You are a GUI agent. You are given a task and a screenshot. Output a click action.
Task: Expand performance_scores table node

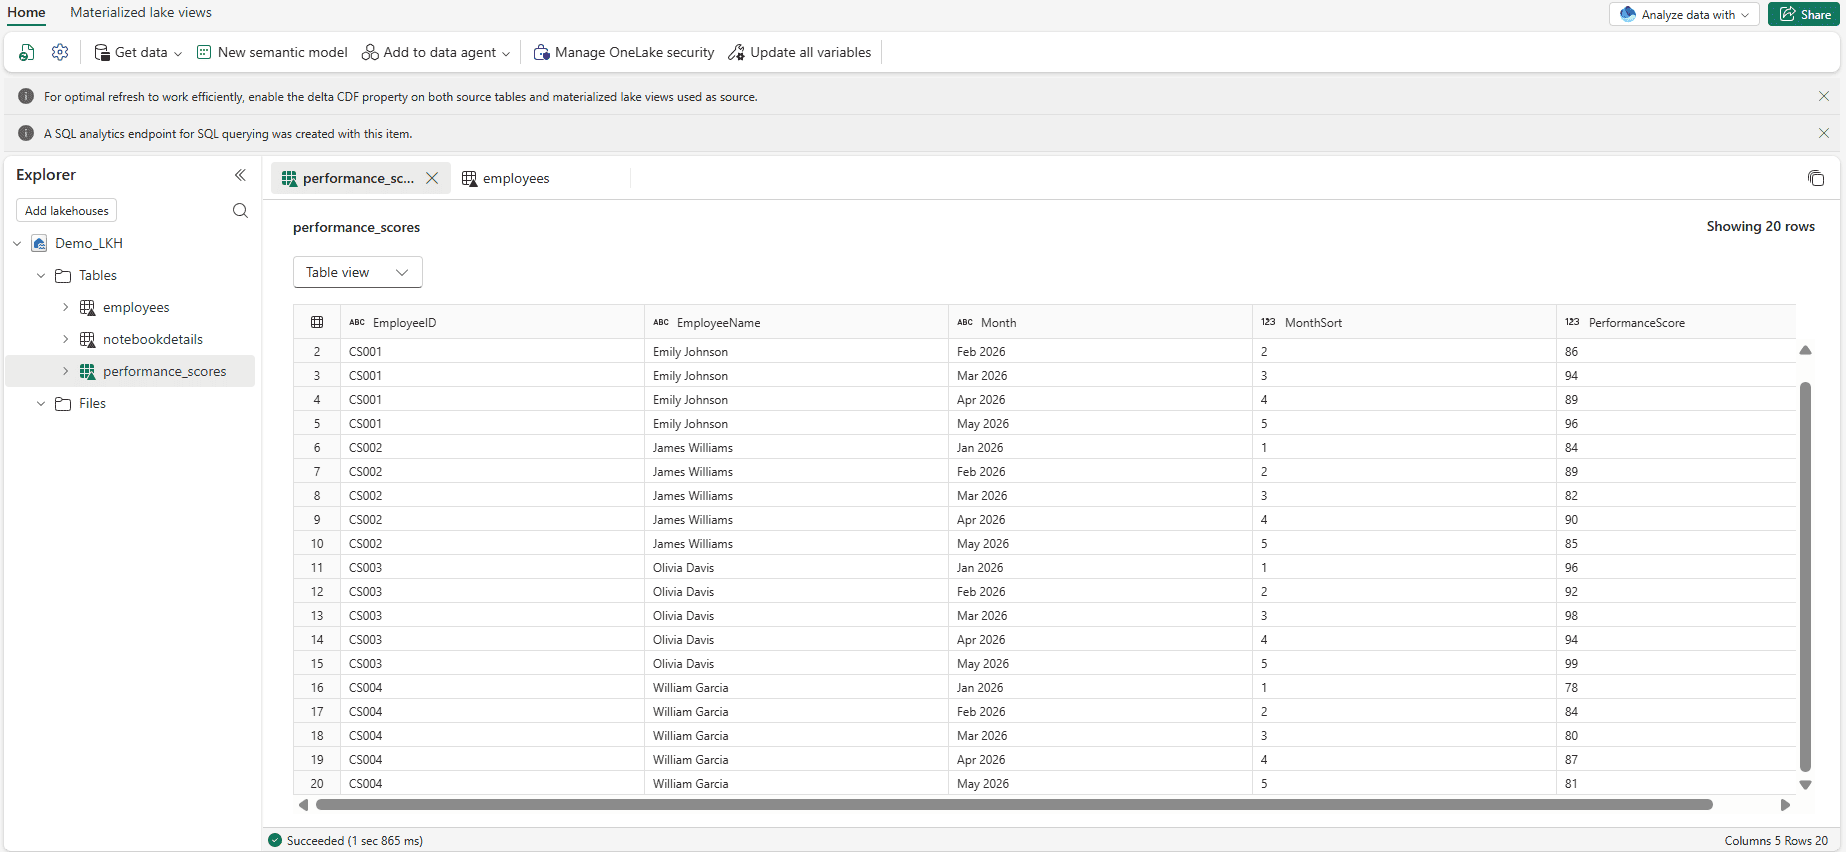click(65, 371)
